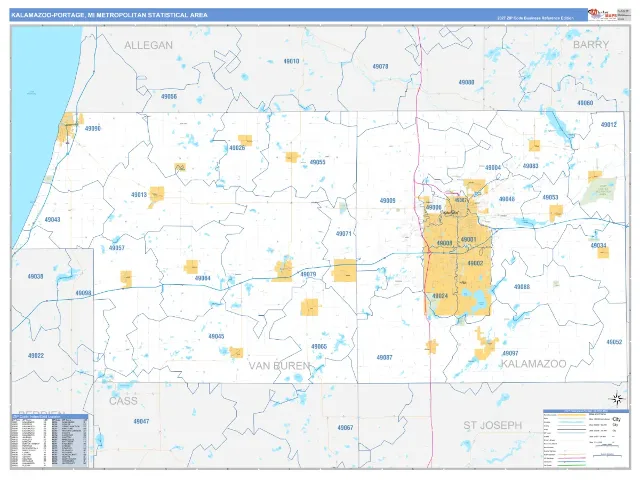The width and height of the screenshot is (640, 480).
Task: Select ZIP code 49026
Action: tap(237, 148)
